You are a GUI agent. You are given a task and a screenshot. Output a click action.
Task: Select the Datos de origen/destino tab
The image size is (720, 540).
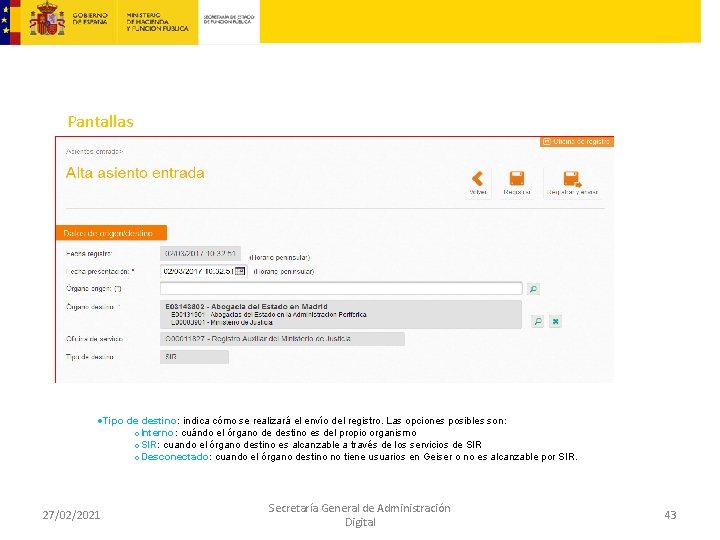[111, 233]
